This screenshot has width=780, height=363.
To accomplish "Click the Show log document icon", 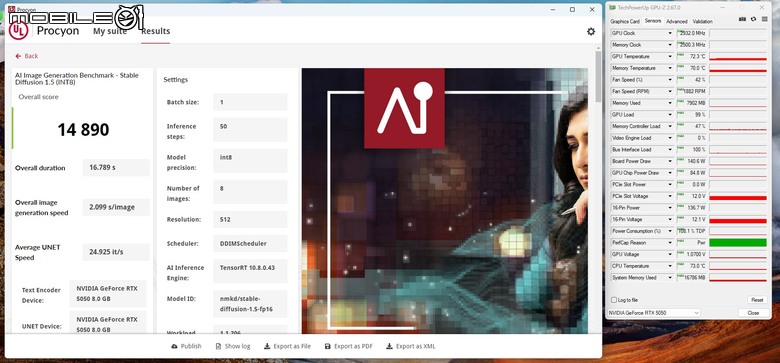I will pos(218,346).
